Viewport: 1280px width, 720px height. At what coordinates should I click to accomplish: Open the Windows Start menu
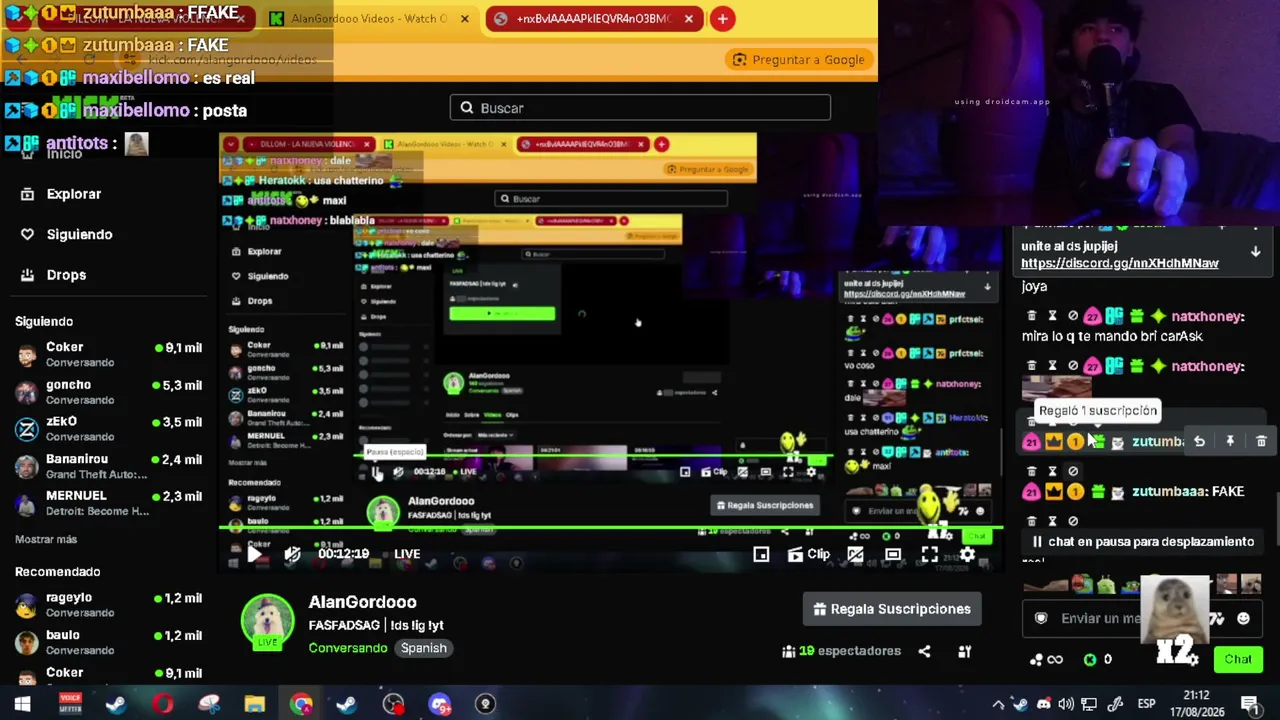tap(22, 704)
